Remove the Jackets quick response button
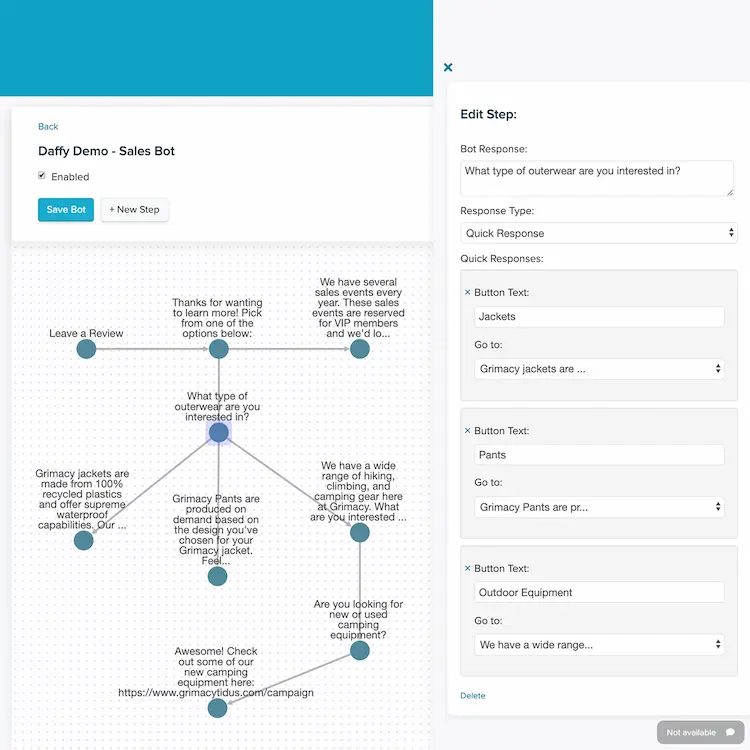The width and height of the screenshot is (750, 750). tap(467, 292)
